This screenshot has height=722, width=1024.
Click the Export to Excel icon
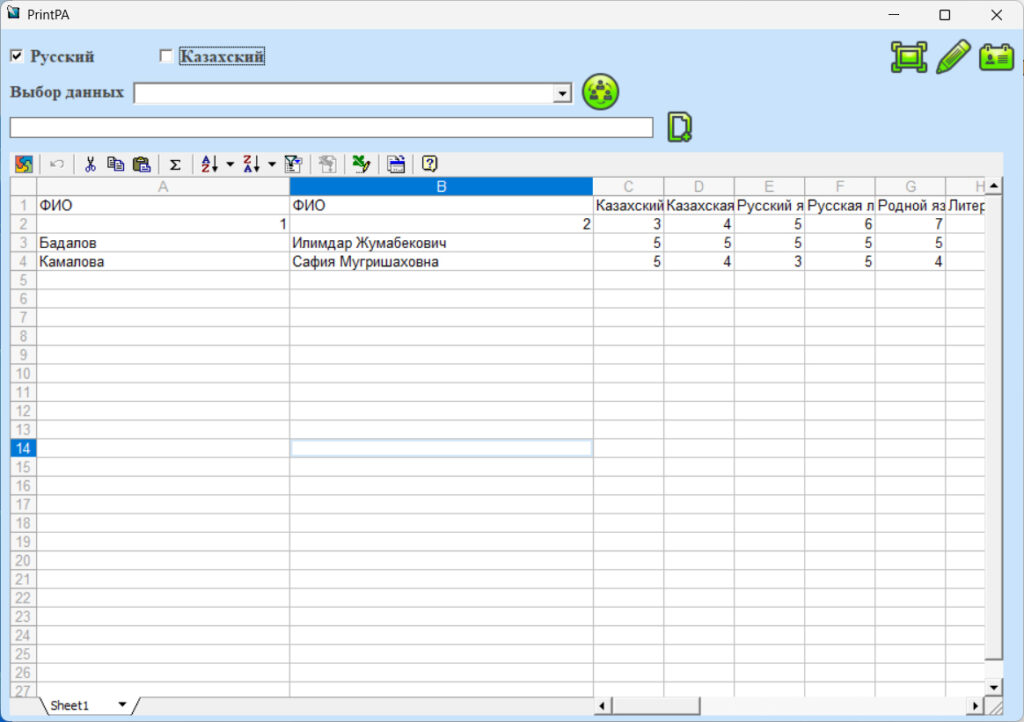coord(361,164)
